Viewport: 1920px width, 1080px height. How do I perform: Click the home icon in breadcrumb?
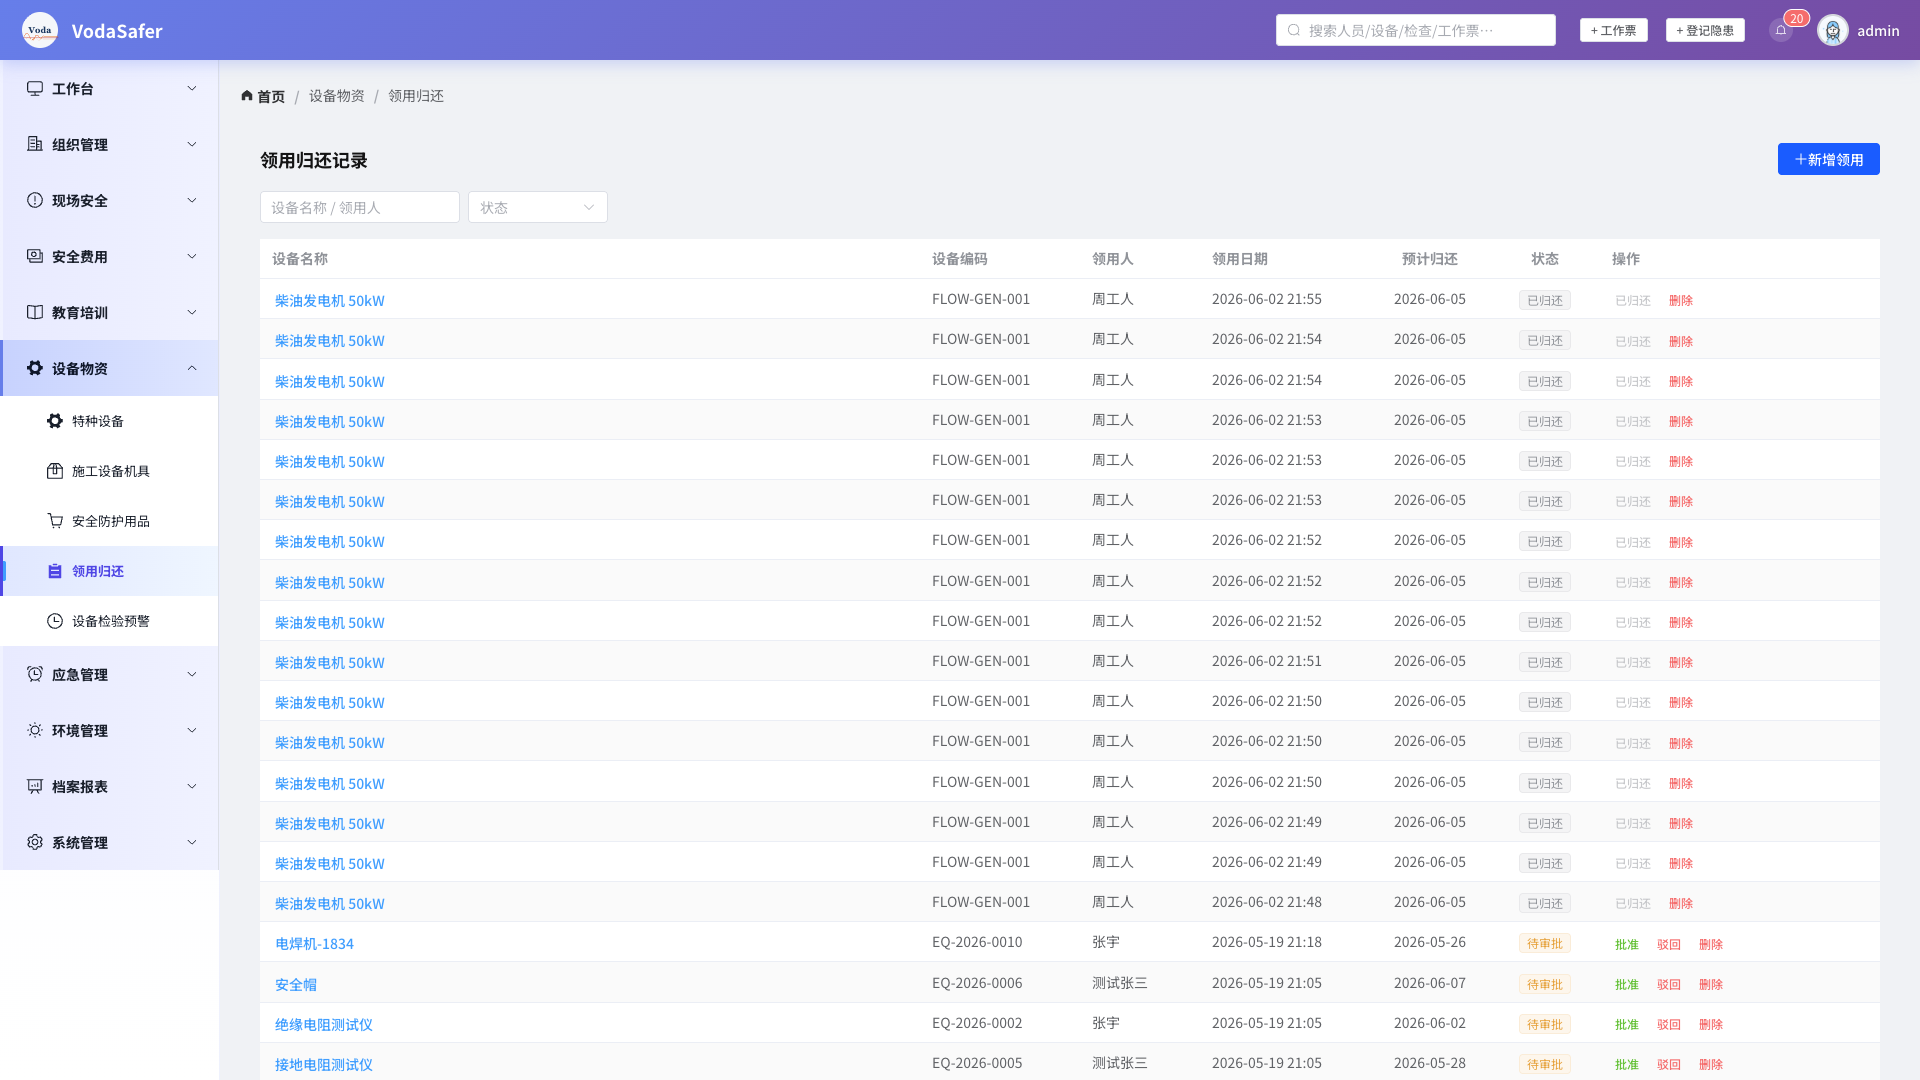247,96
